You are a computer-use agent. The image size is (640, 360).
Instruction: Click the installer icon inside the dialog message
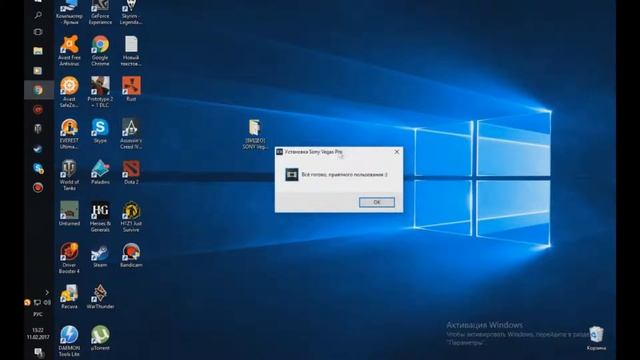tap(291, 175)
